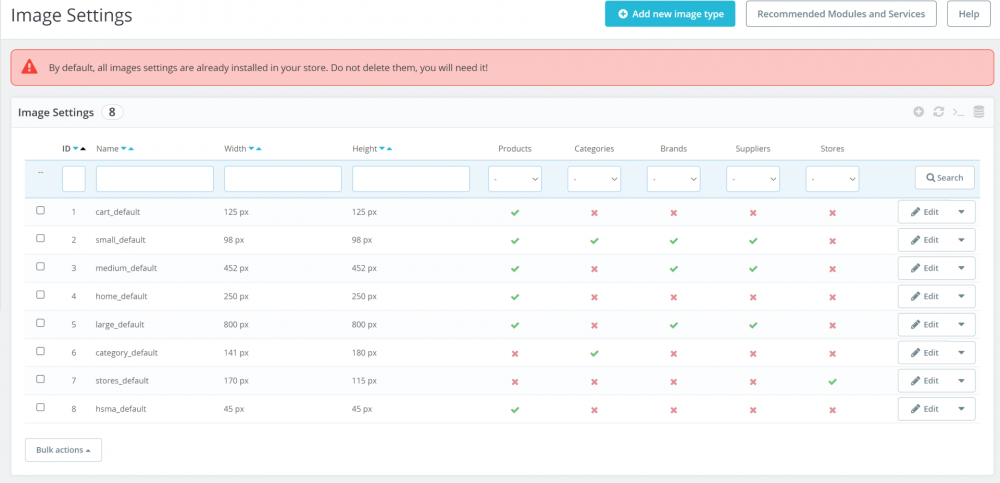Screen dimensions: 1000x483
Task: Select the medium_default row checkbox
Action: (40, 267)
